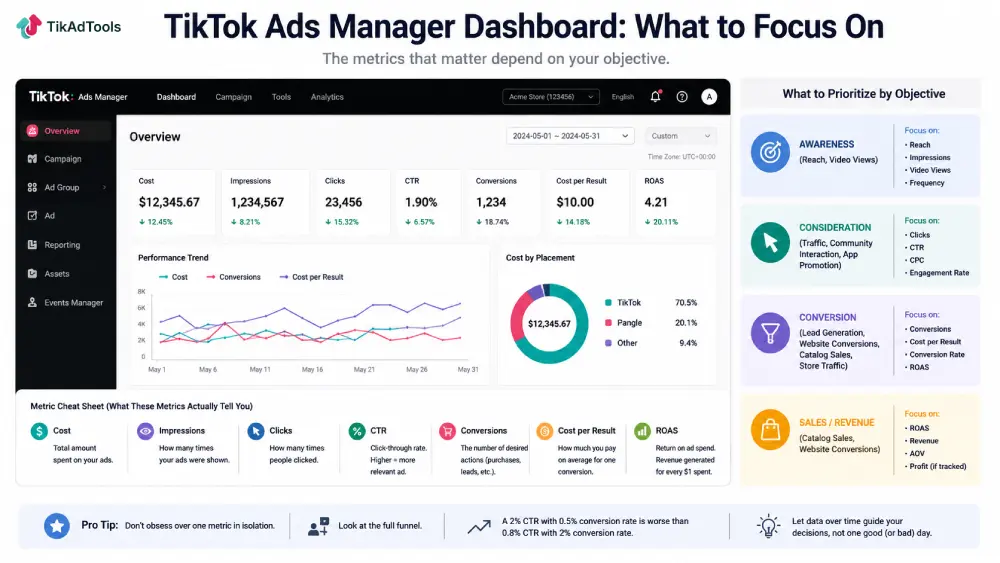Click the Conversions cart icon in cheat sheet

[x=447, y=431]
